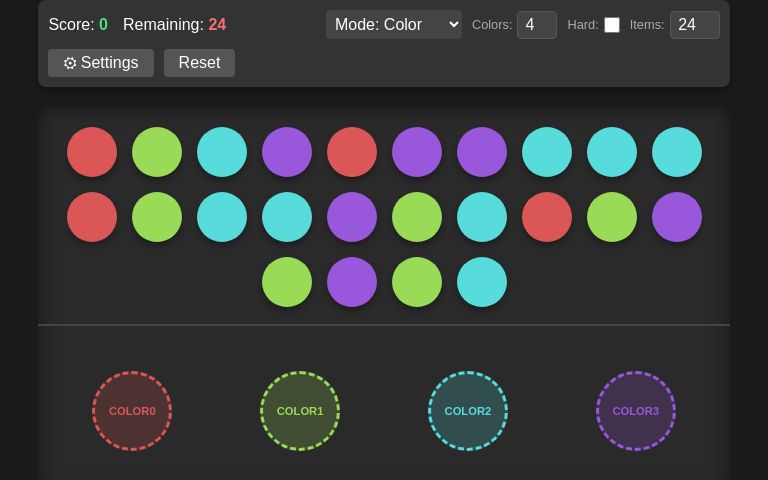This screenshot has width=768, height=480.
Task: Select the purple COLOR3 target bin
Action: click(636, 411)
